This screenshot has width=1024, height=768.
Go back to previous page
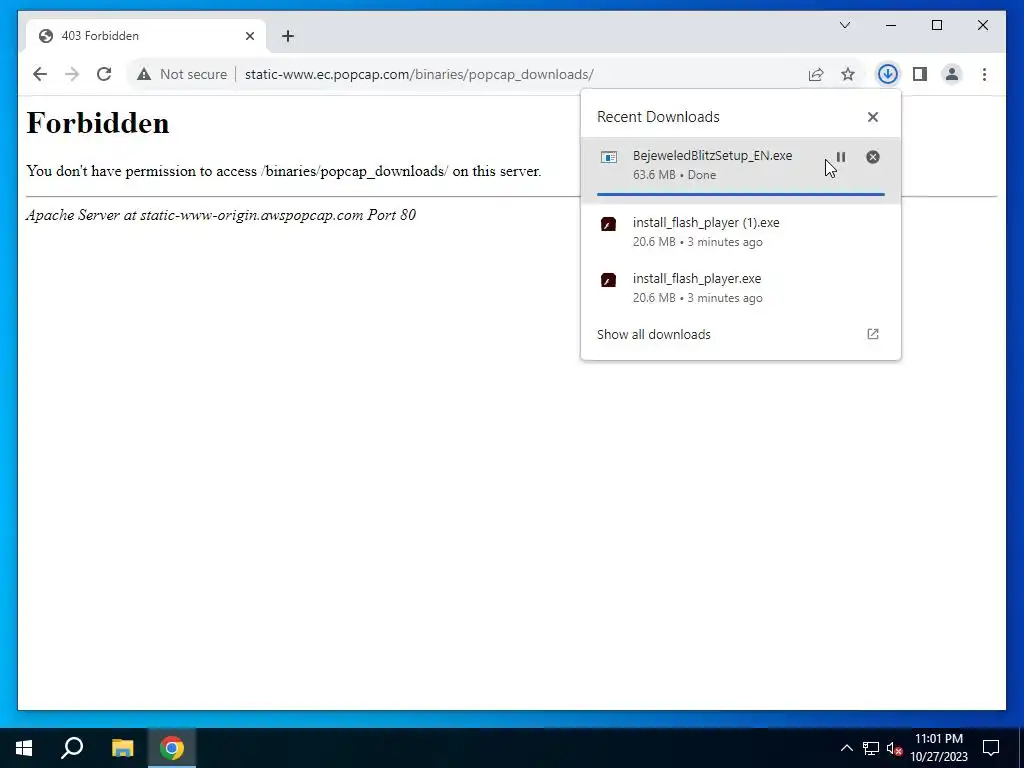[40, 74]
